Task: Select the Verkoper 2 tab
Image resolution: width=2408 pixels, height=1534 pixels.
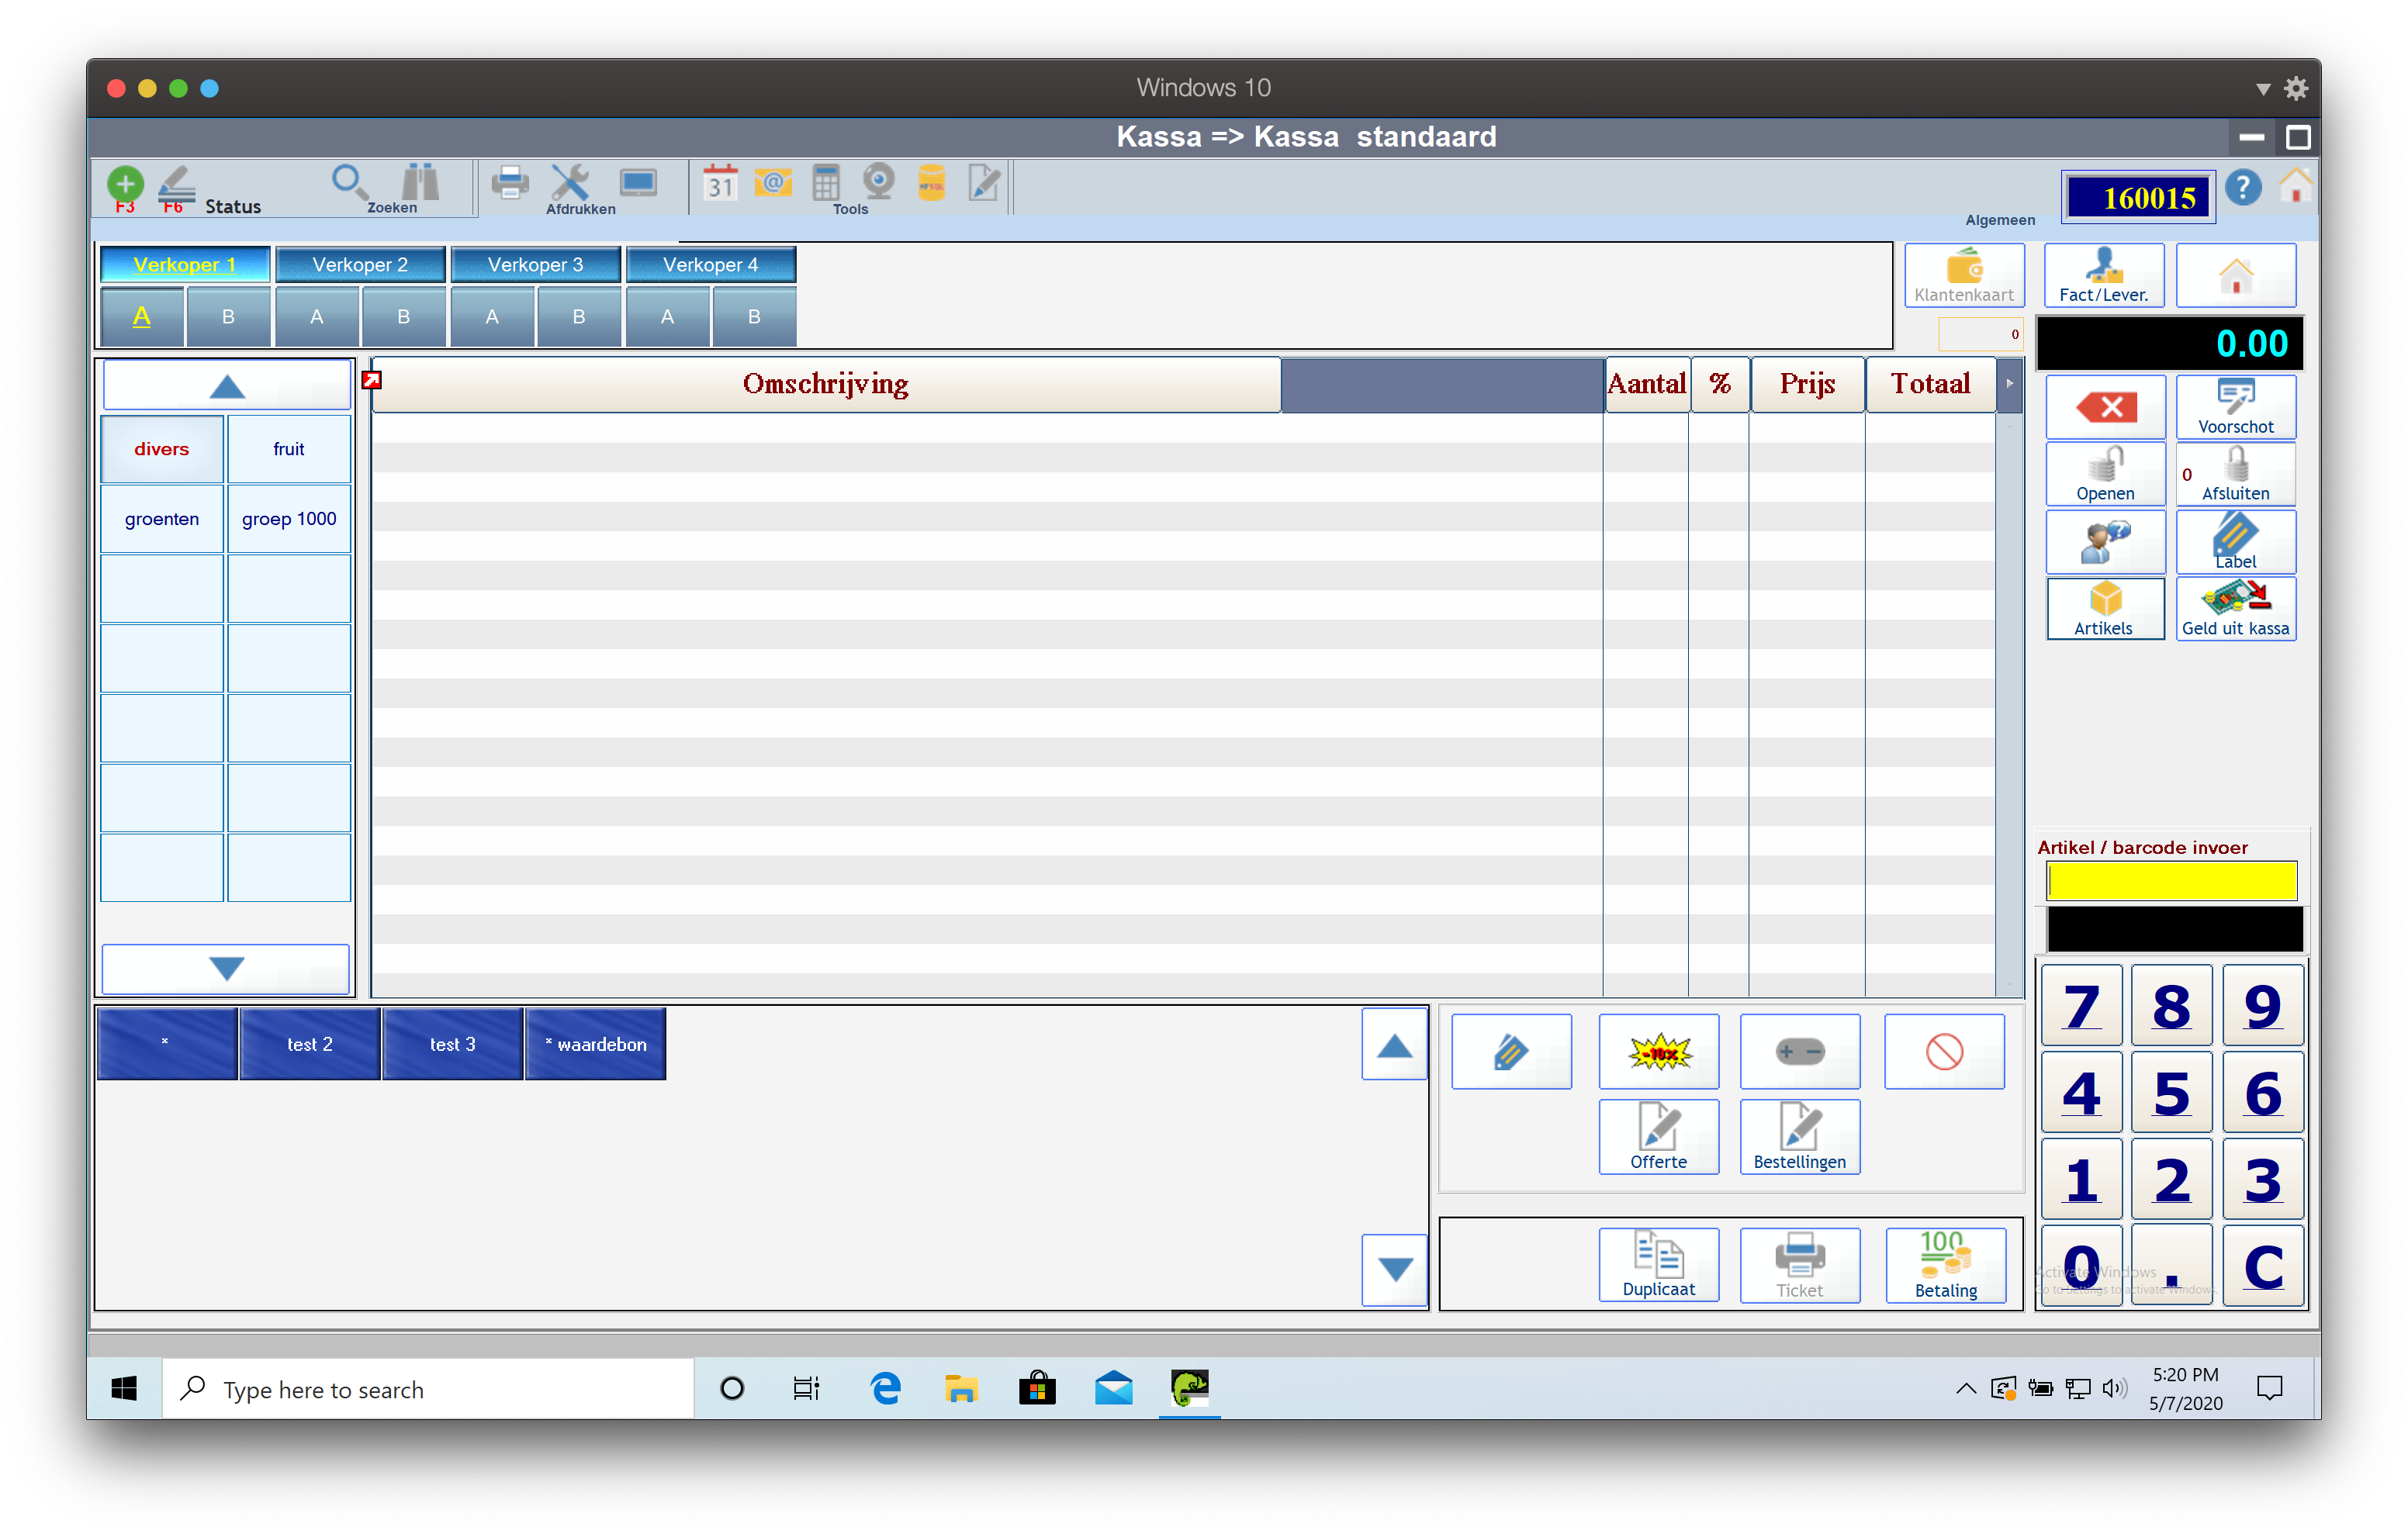Action: tap(360, 265)
